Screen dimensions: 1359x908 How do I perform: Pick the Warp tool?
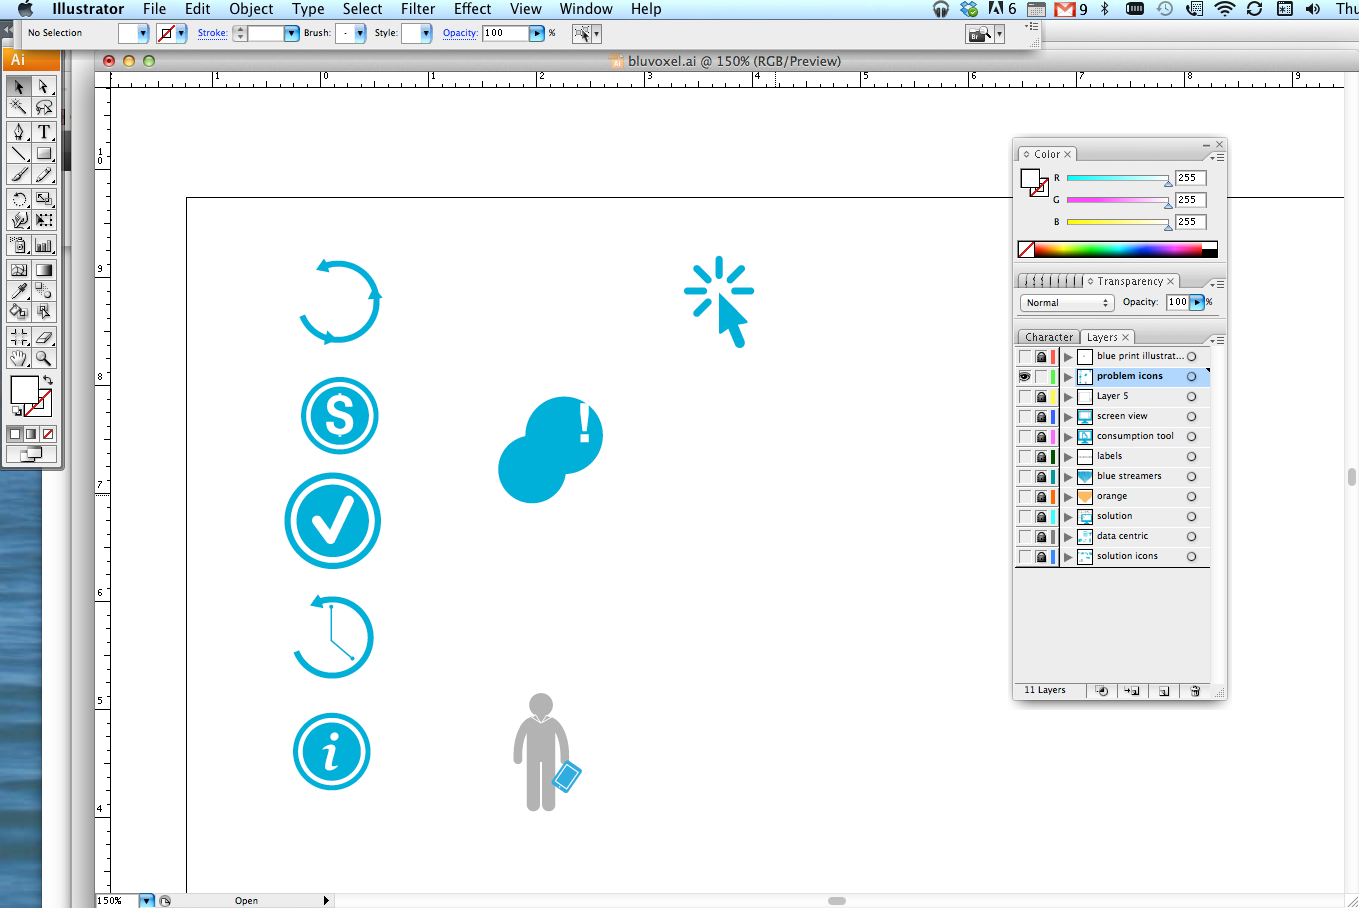click(x=18, y=220)
